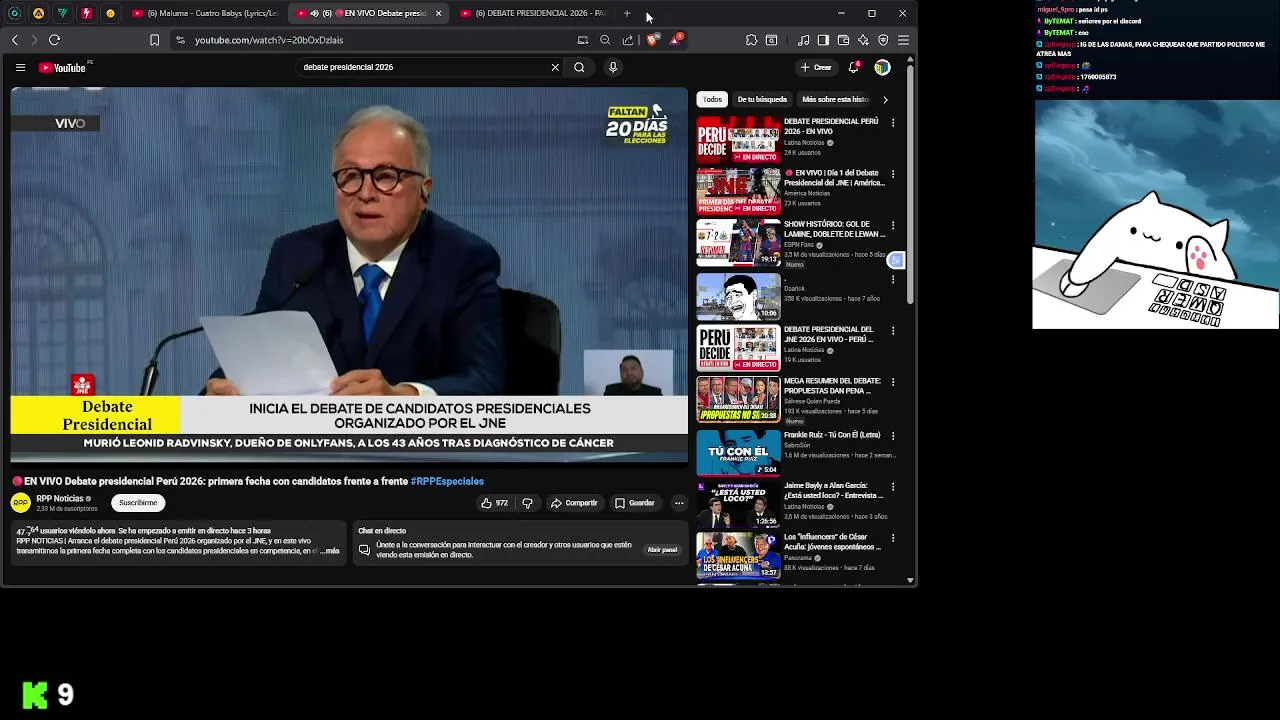Dislike the video

pos(527,503)
